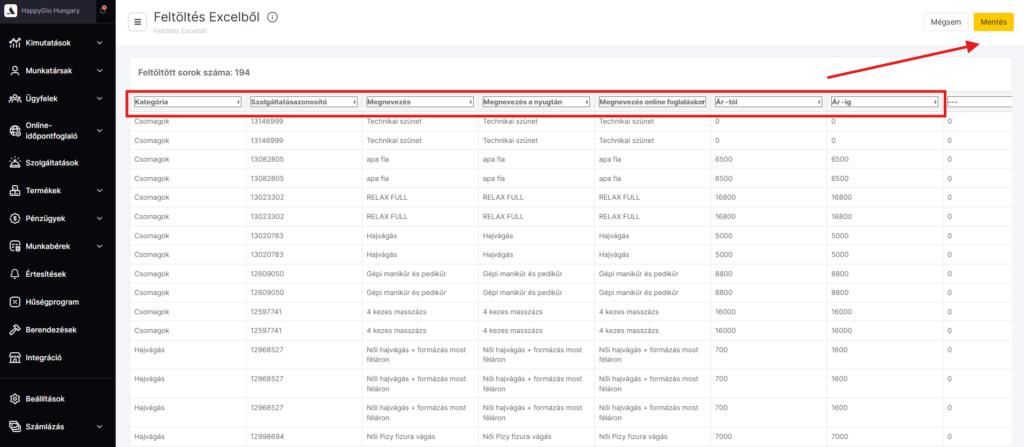The image size is (1024, 447).
Task: Expand the Pénzügyek sidebar menu
Action: pyautogui.click(x=57, y=218)
